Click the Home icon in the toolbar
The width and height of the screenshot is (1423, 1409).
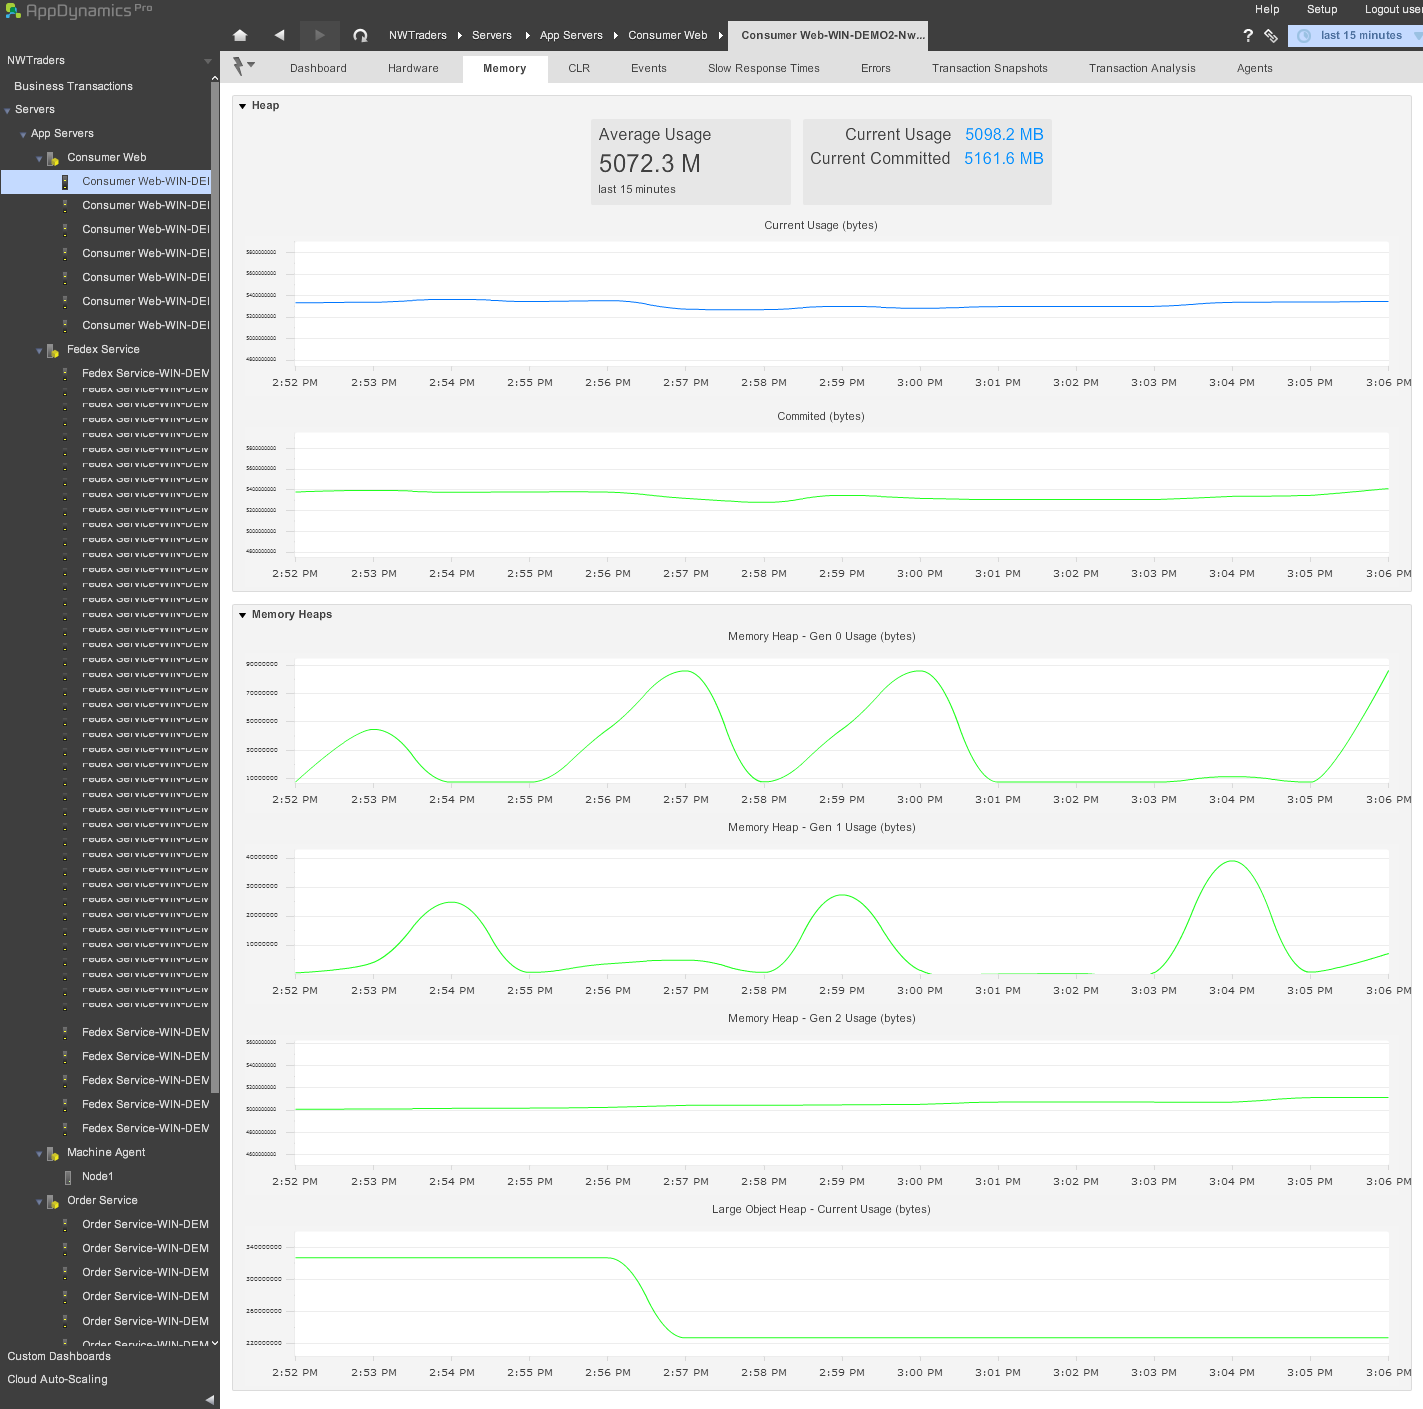pos(240,35)
